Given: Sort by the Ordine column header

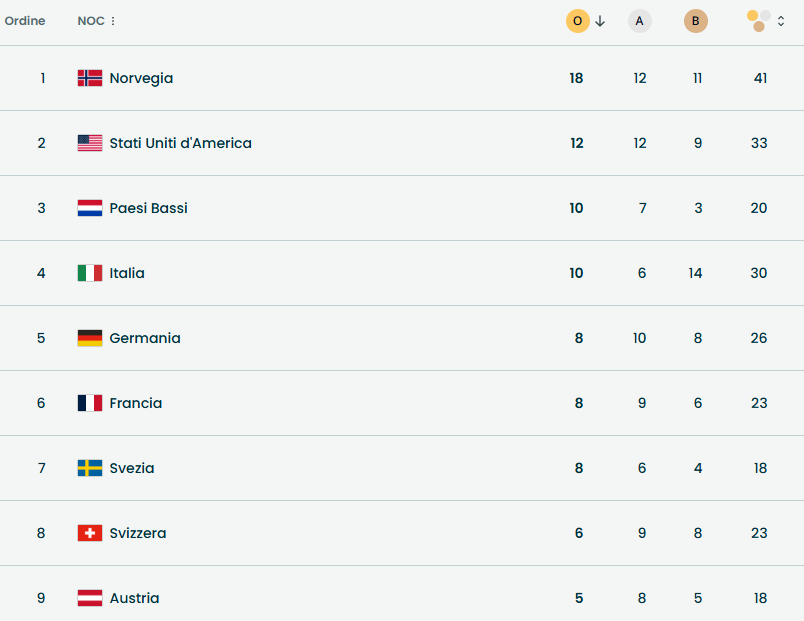Looking at the screenshot, I should tap(25, 21).
